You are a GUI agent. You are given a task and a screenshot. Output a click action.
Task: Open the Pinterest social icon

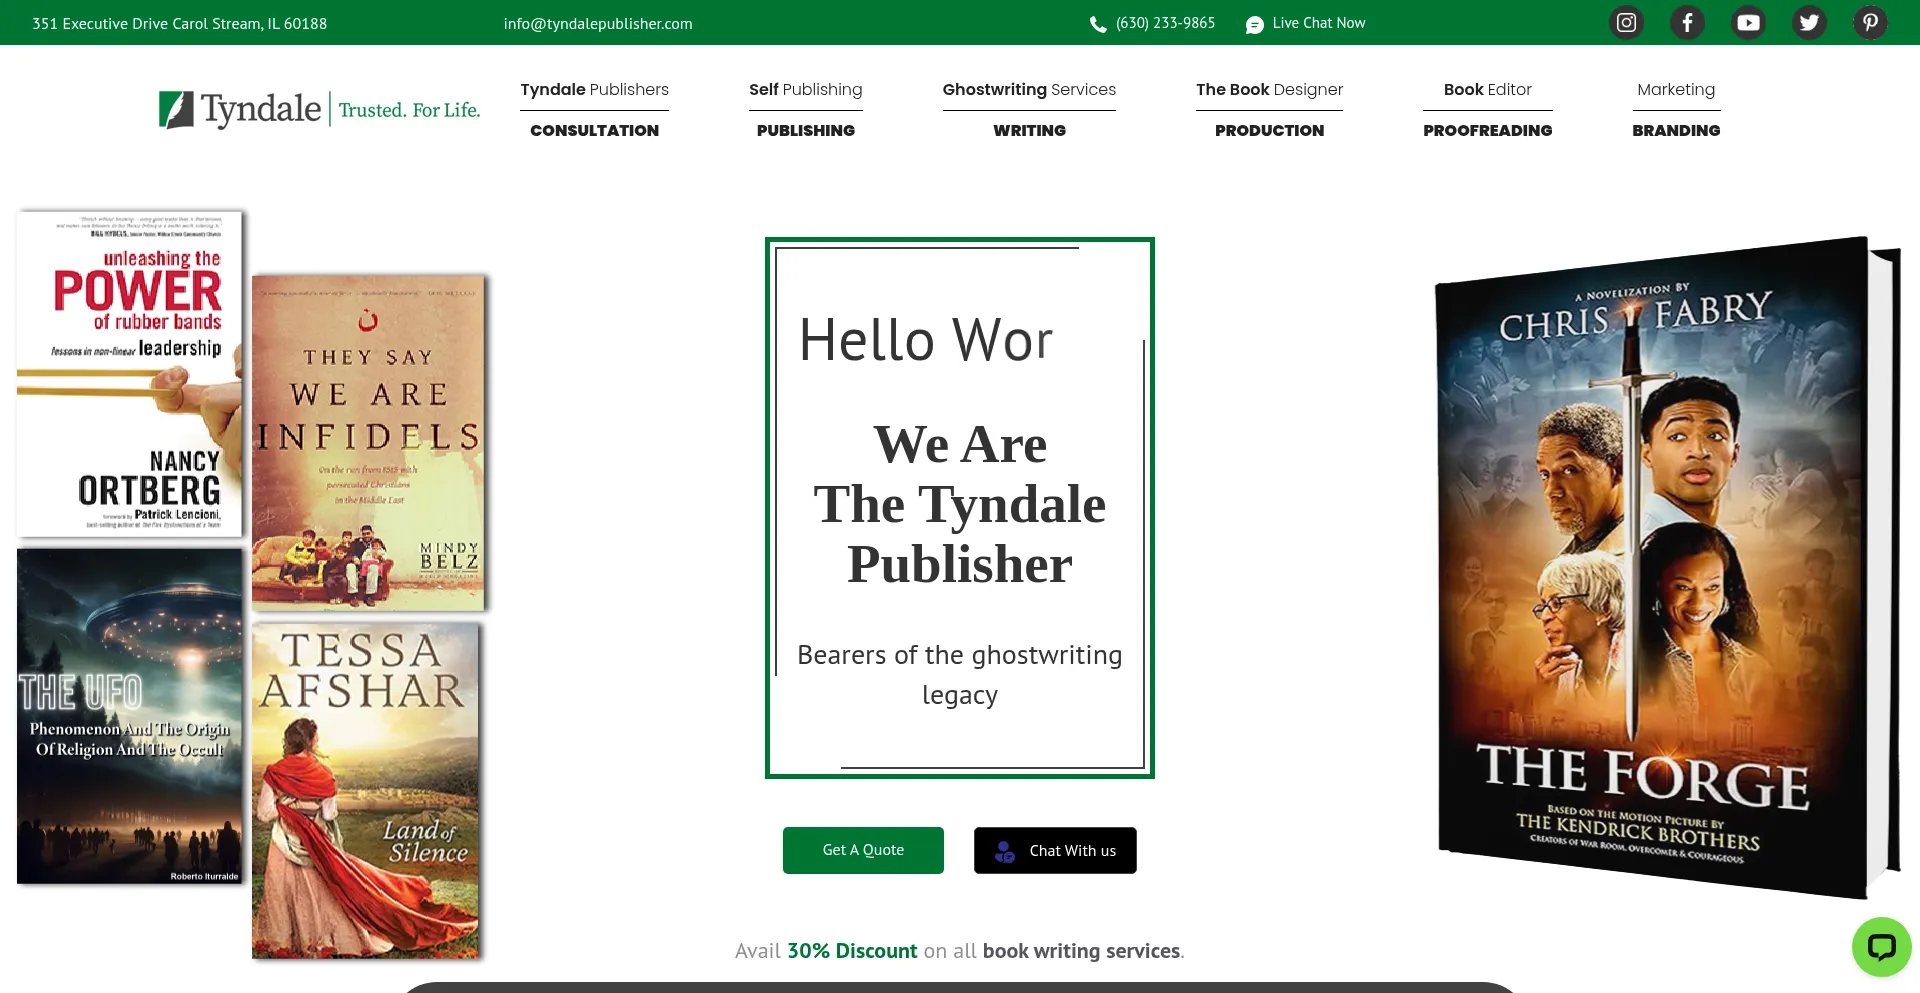[1870, 22]
